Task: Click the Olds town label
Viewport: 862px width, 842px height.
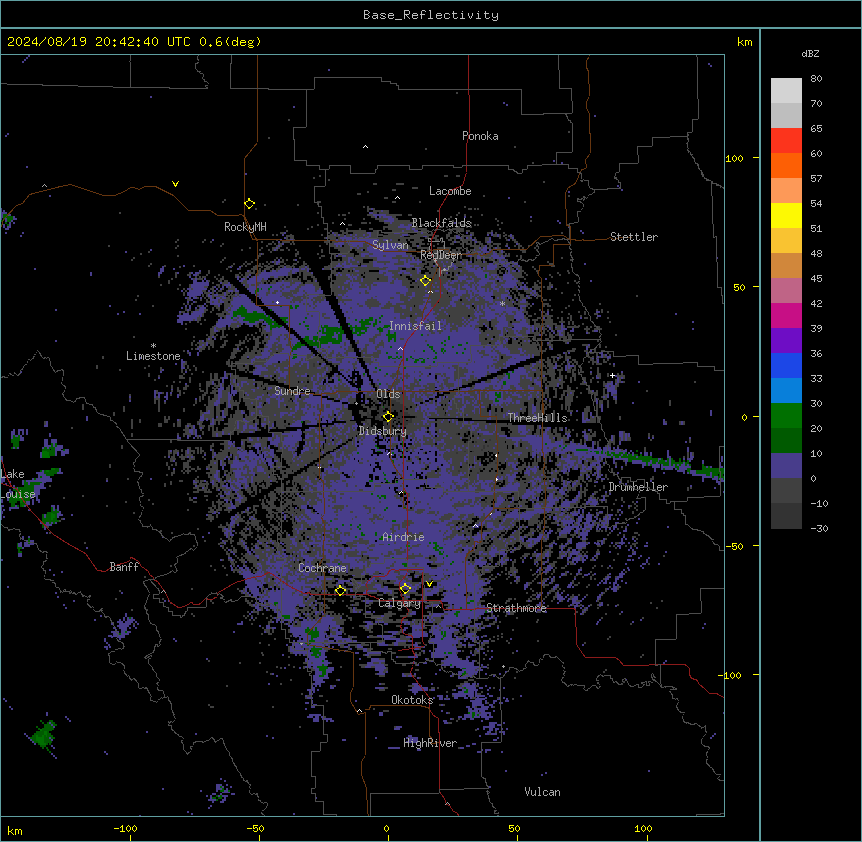Action: (388, 394)
